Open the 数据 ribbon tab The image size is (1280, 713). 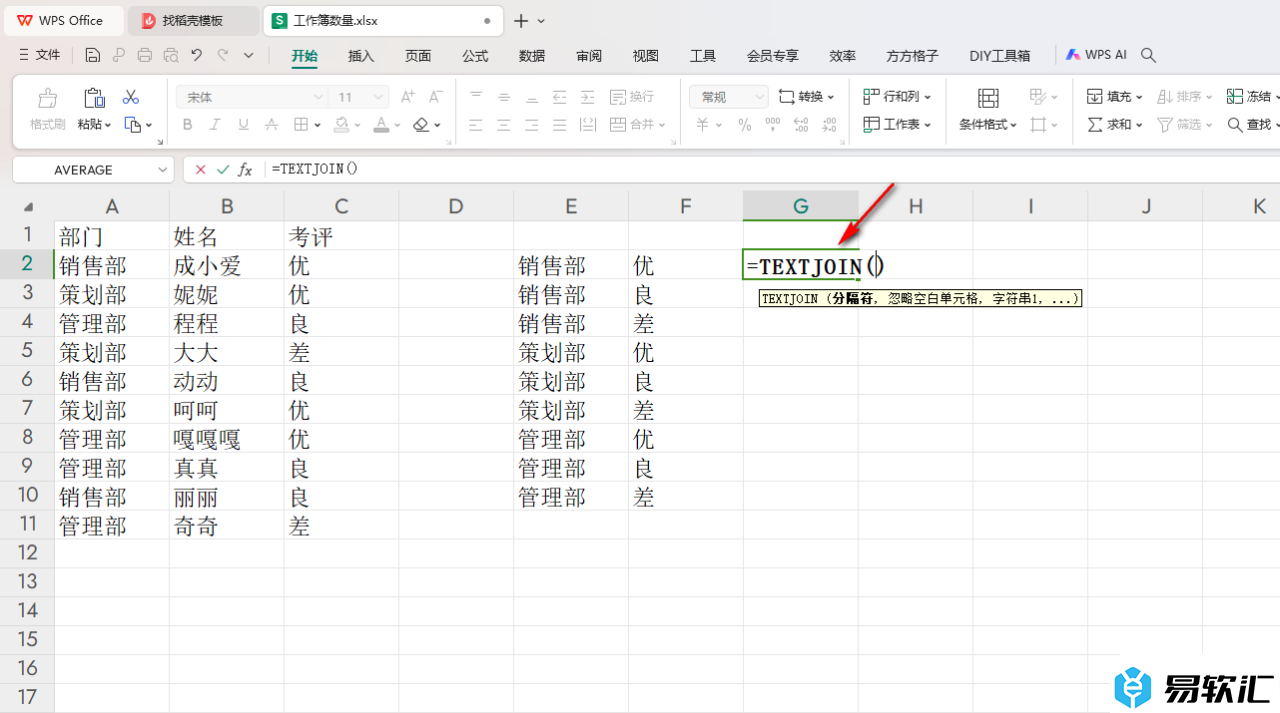pos(532,56)
